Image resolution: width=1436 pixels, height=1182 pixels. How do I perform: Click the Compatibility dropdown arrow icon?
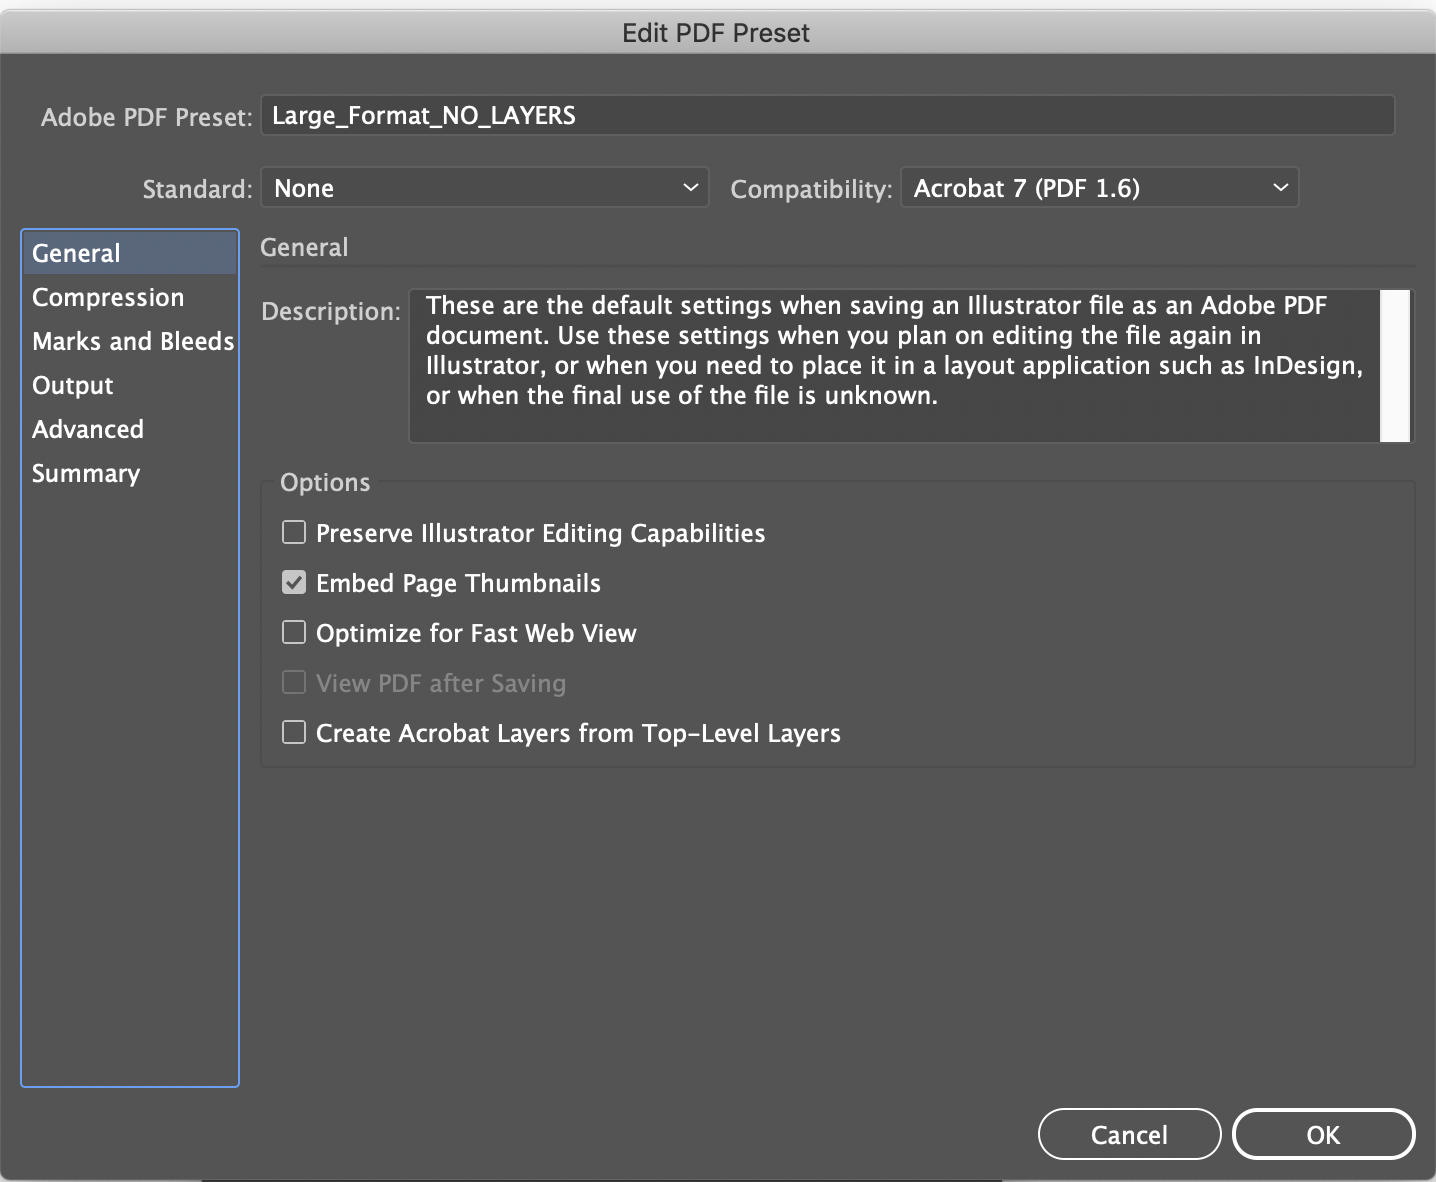(1281, 187)
